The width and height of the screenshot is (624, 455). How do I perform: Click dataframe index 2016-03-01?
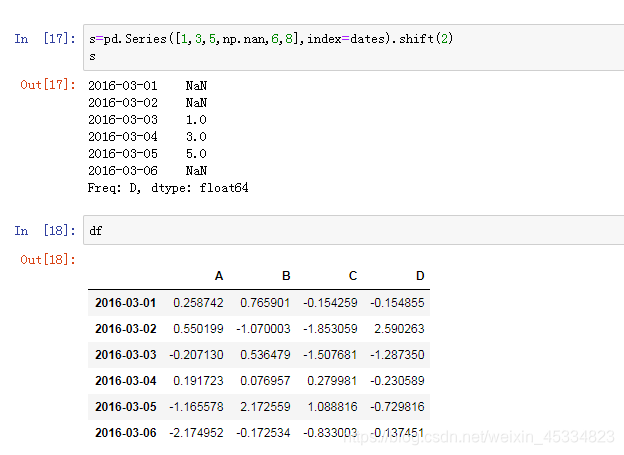[126, 303]
